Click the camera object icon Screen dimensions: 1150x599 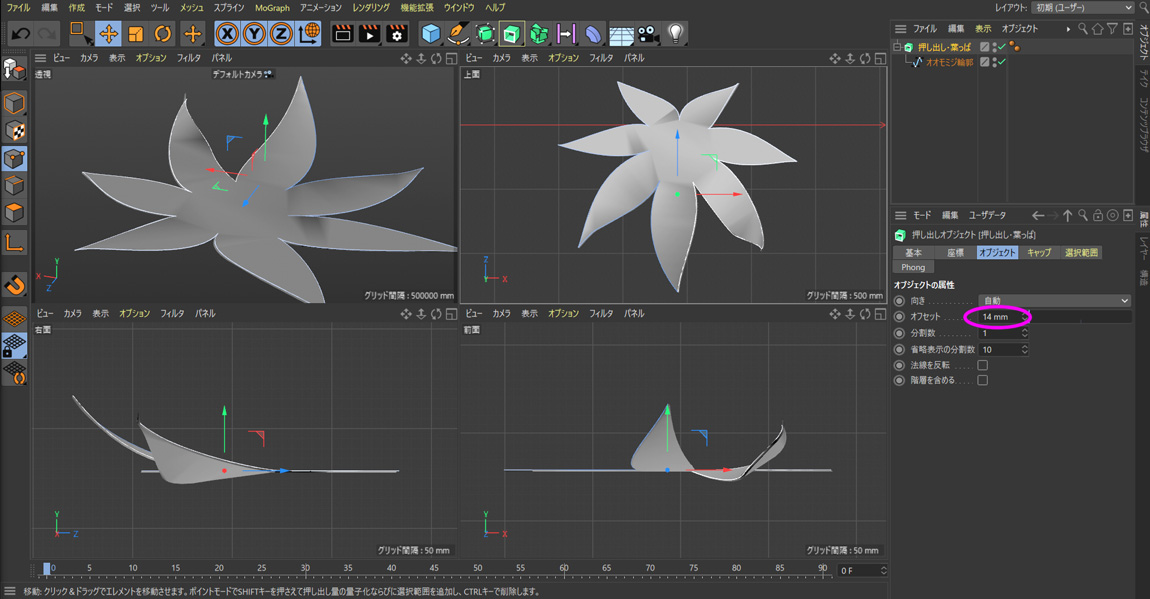[x=648, y=34]
